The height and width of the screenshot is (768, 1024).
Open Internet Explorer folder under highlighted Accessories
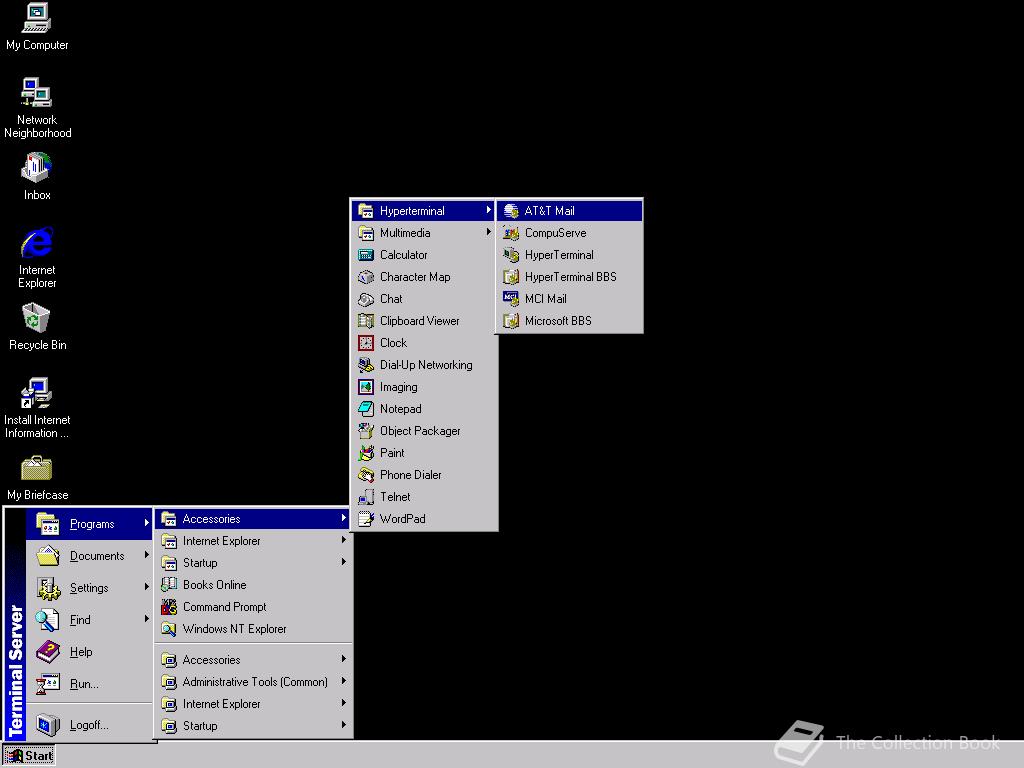pyautogui.click(x=253, y=541)
